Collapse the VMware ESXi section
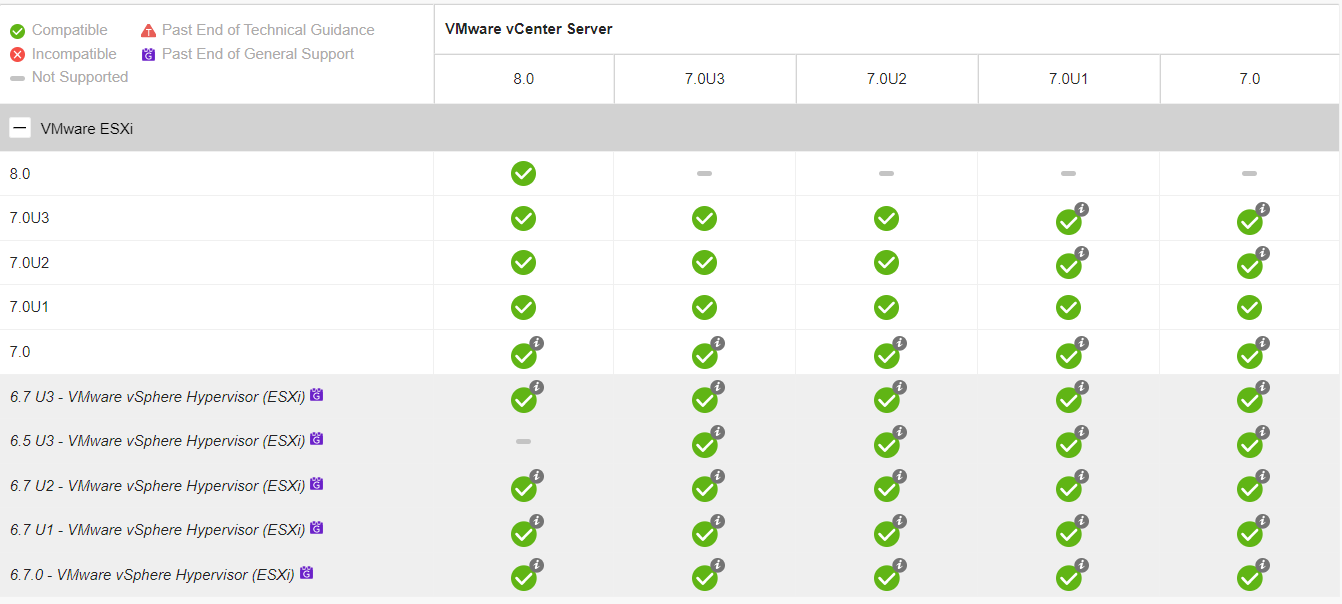Image resolution: width=1342 pixels, height=604 pixels. point(19,128)
